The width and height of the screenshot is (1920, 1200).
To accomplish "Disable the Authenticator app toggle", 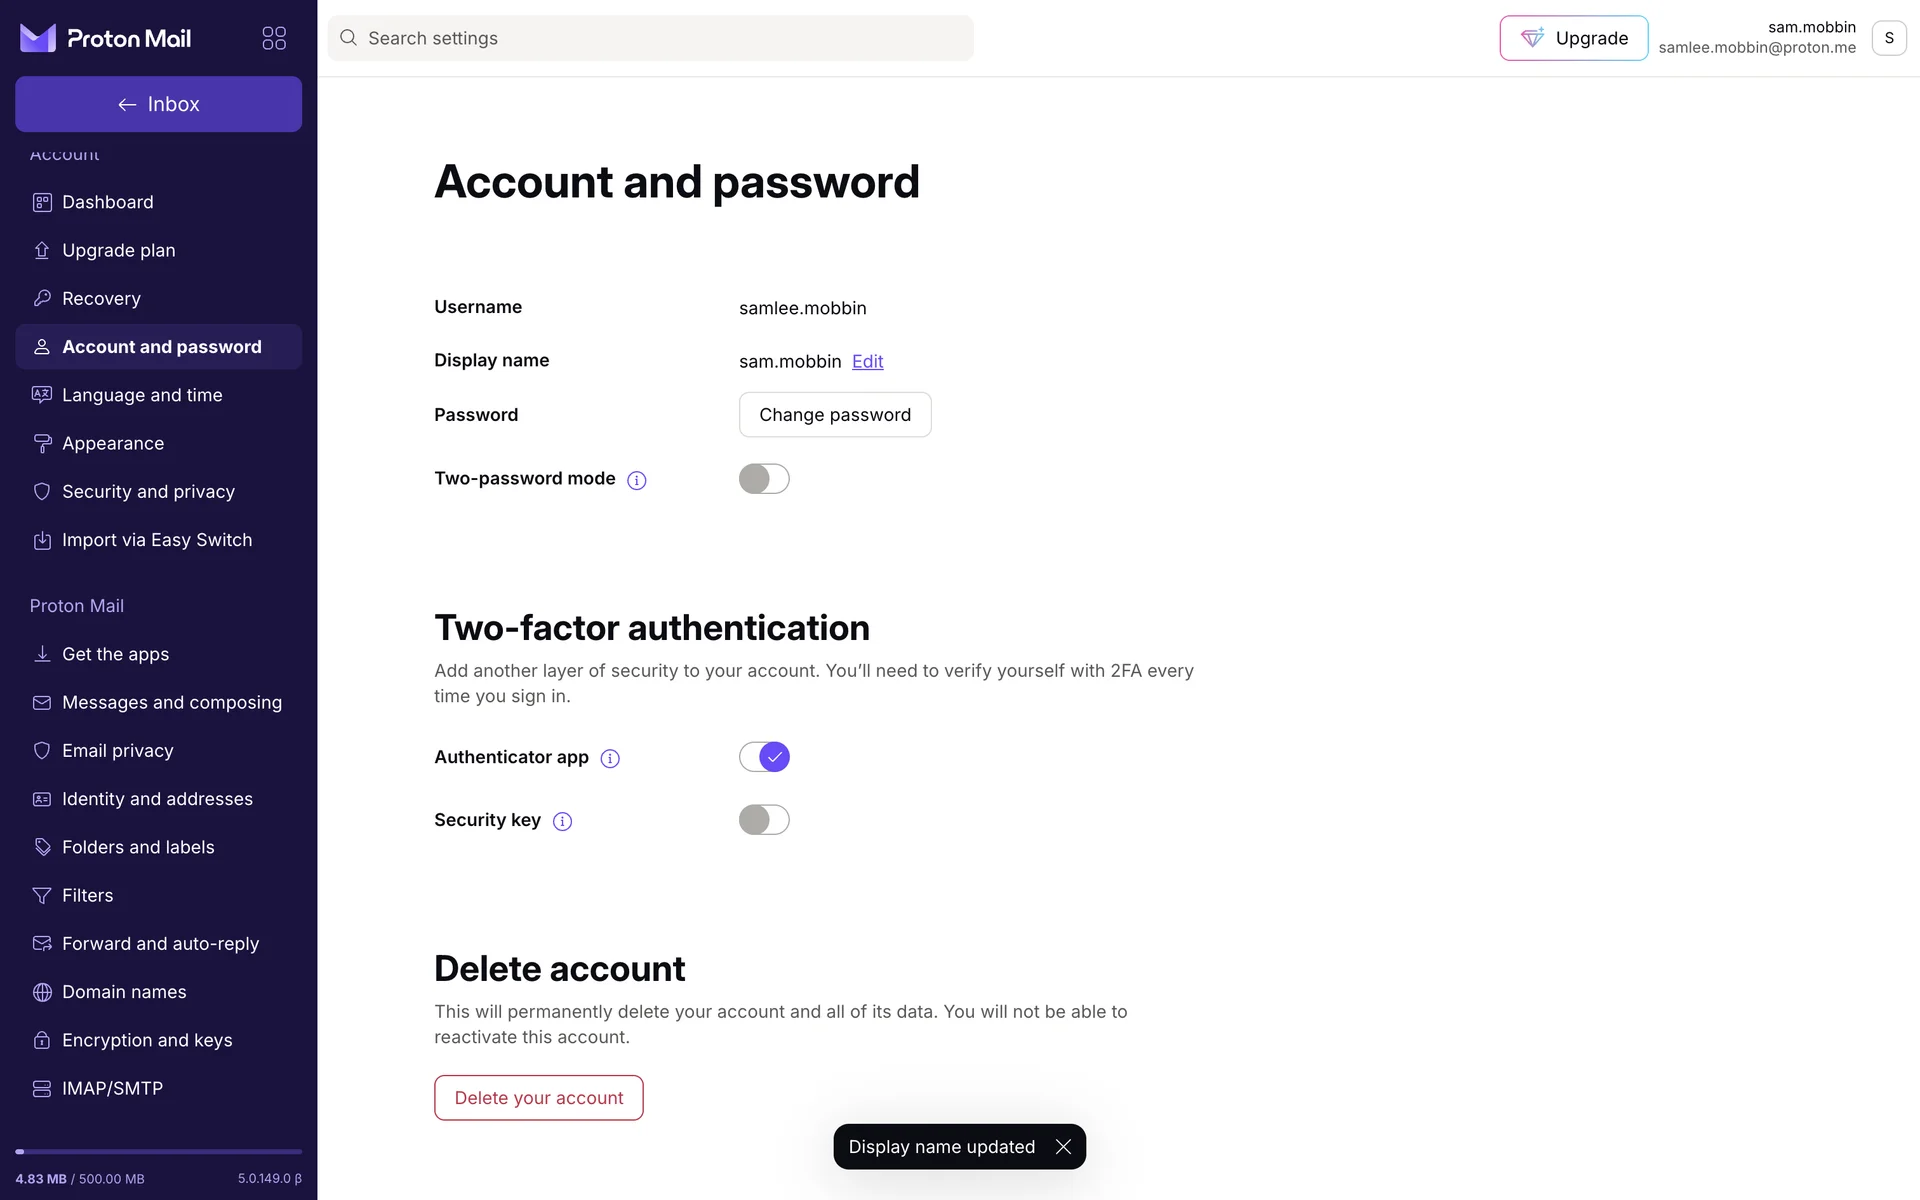I will coord(764,757).
